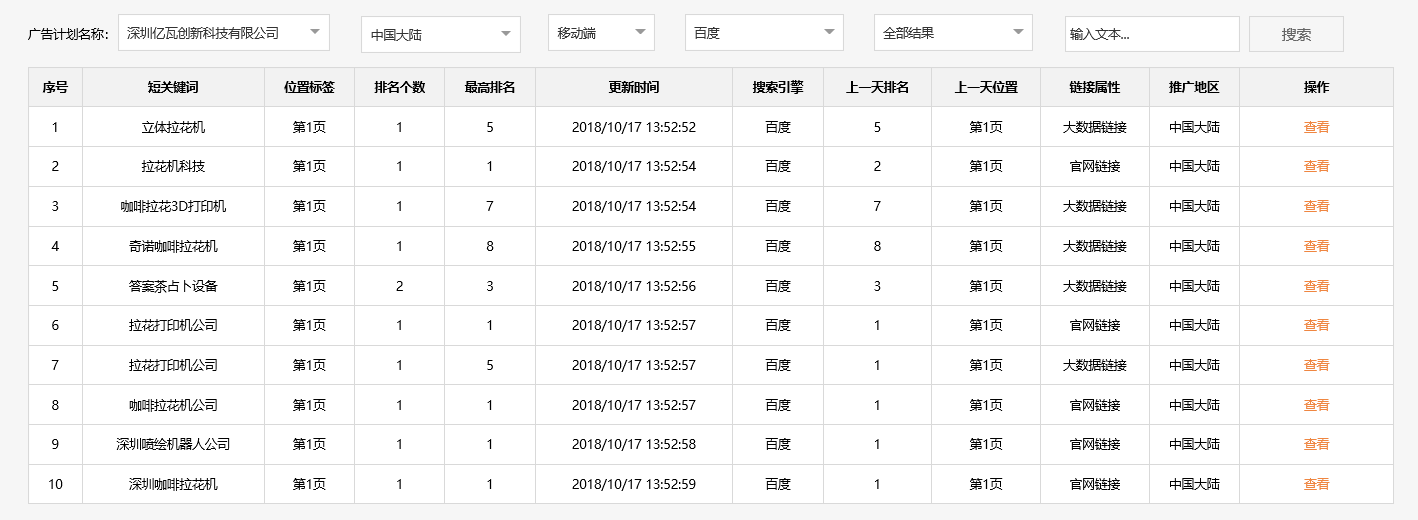Open 查看 for 答案茶占卜设备
1418x520 pixels.
(x=1316, y=286)
